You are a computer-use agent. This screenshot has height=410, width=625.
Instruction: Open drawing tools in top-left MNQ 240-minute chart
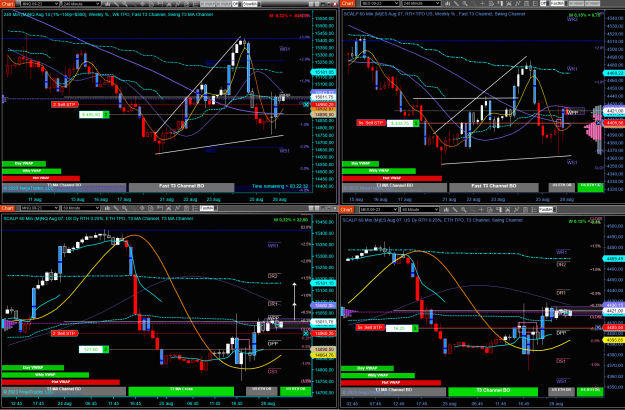pyautogui.click(x=117, y=4)
